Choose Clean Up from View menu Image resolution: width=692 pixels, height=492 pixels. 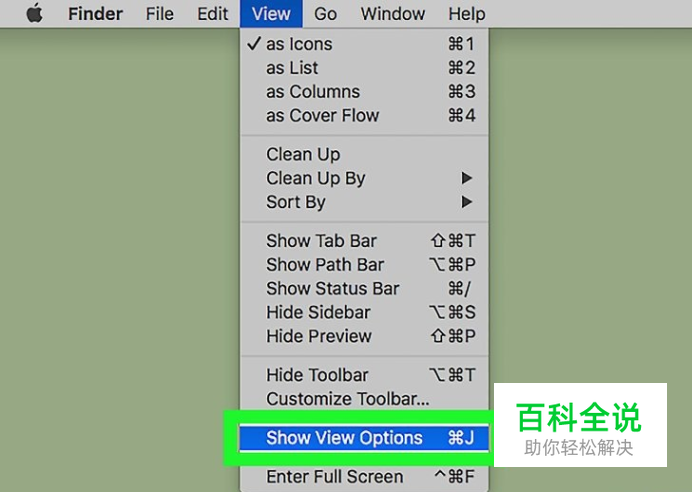click(x=364, y=154)
